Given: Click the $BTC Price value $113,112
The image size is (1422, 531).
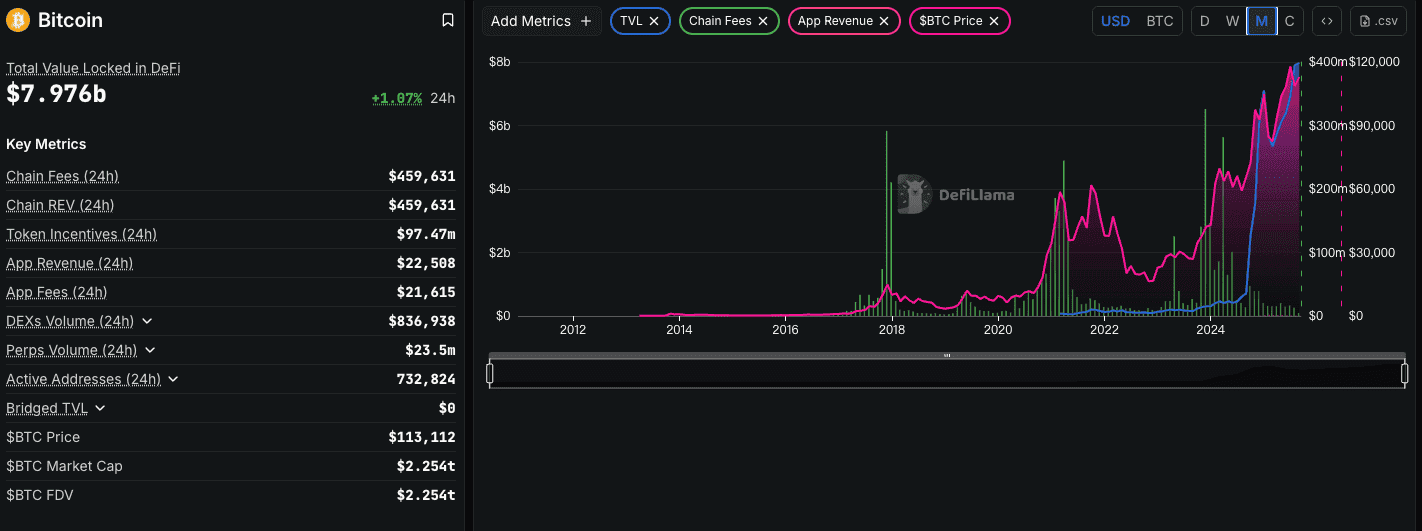Looking at the screenshot, I should coord(422,437).
